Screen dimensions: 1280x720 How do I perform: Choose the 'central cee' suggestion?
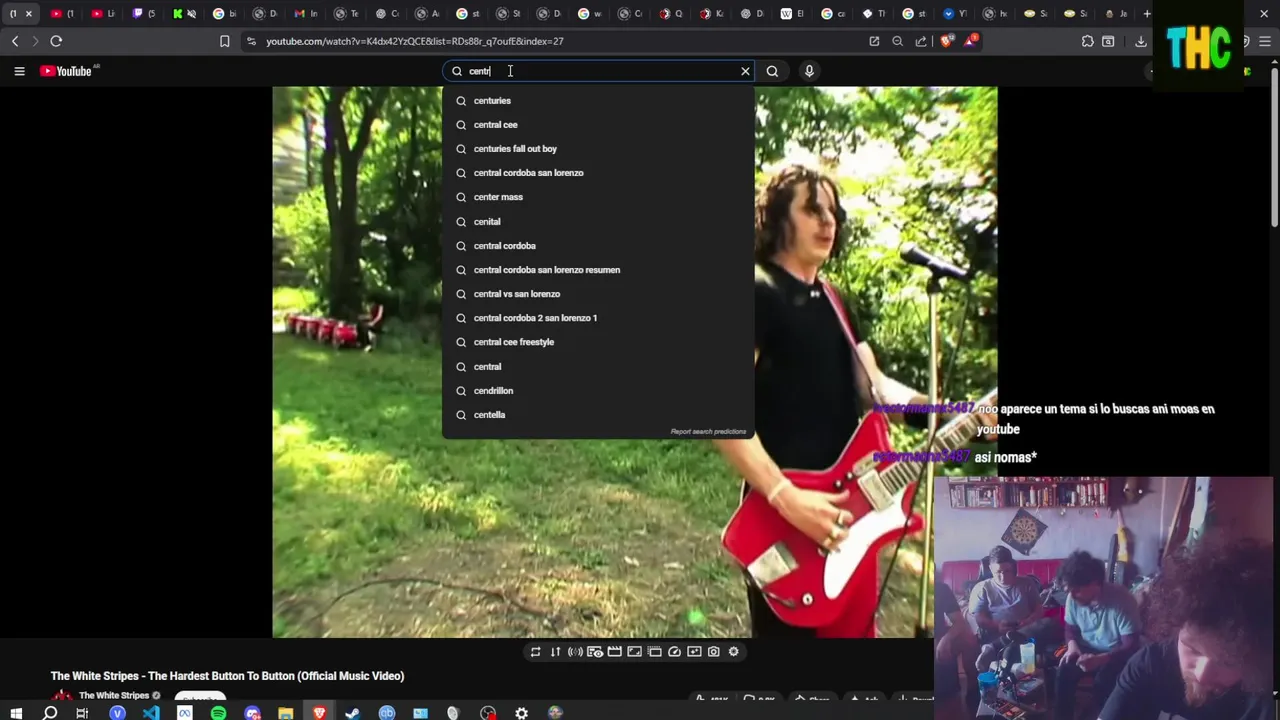tap(598, 124)
